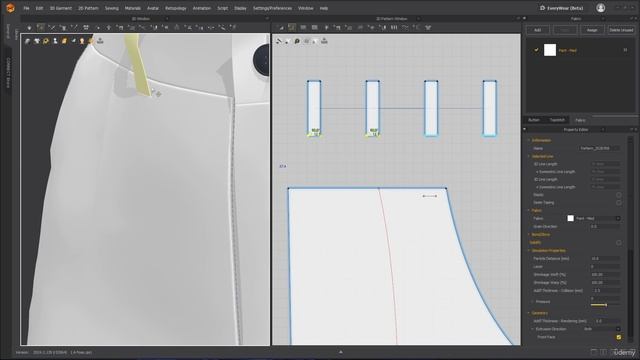Click the highlighted Edit Pattern tool in 2D toolbar
Screen dimensions: 640x360
[291, 27]
